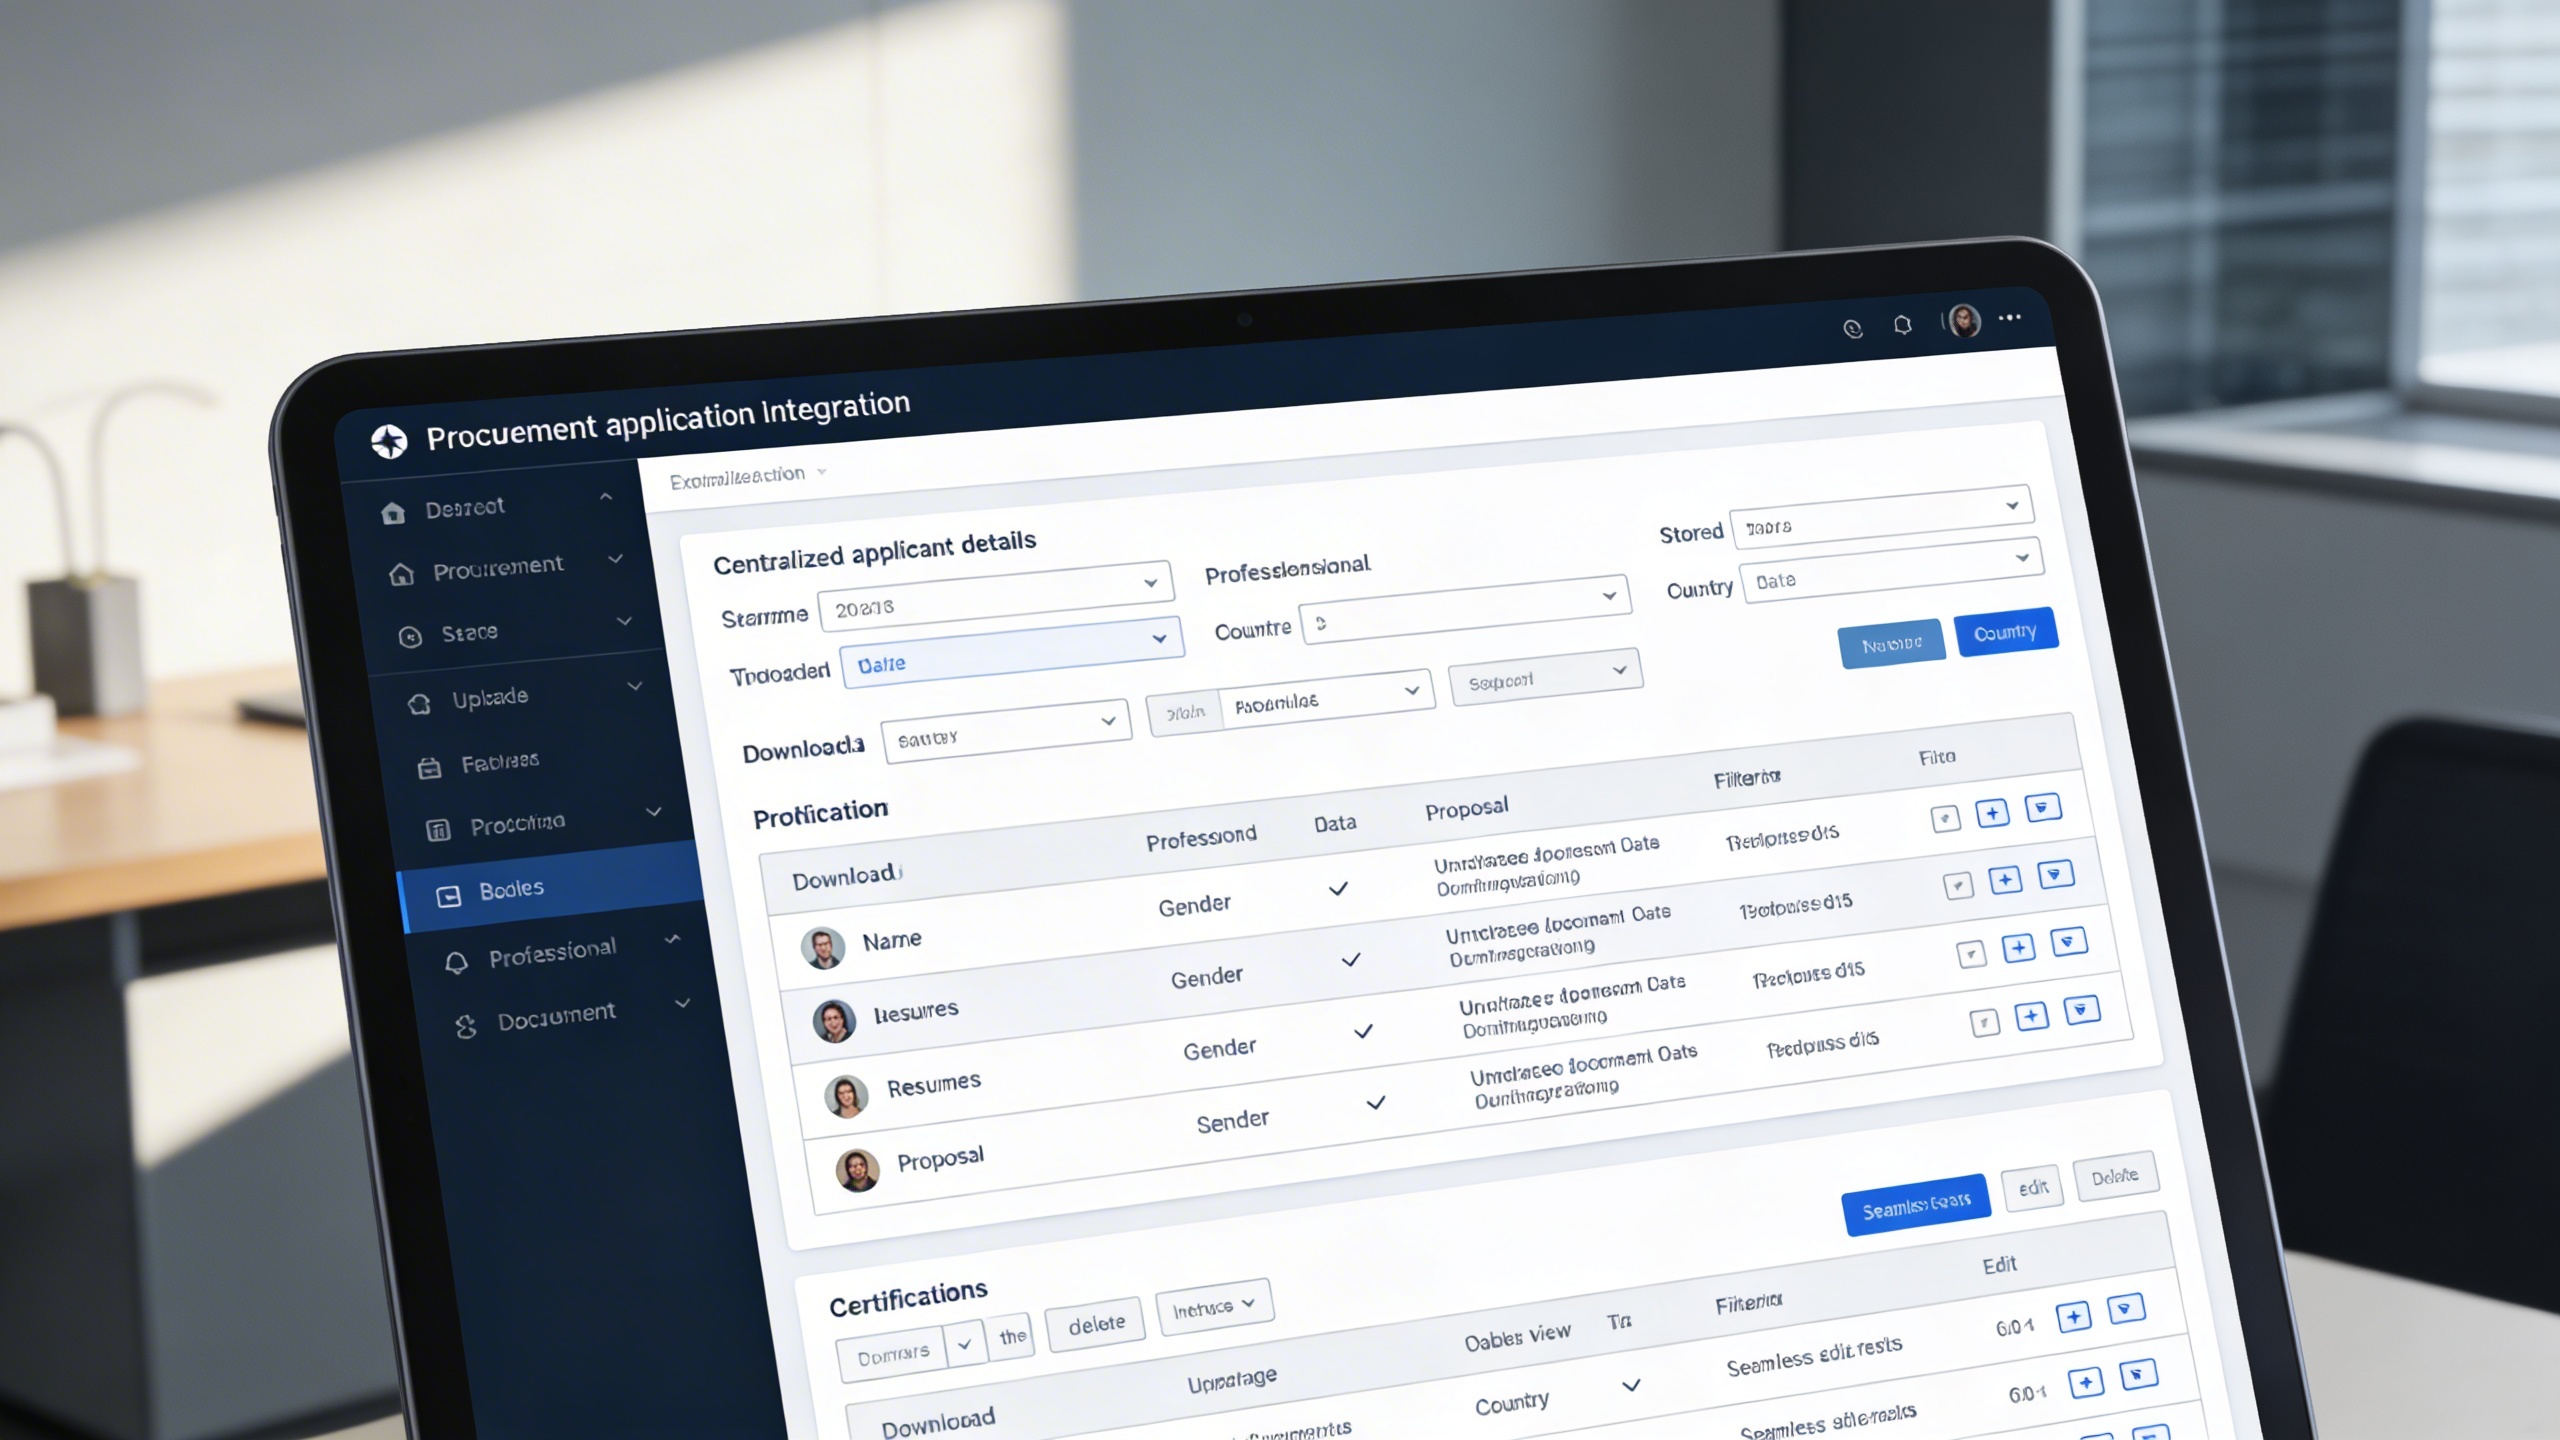Click the three-dot more options icon
Screen dimensions: 2560x1440
[x=2010, y=317]
